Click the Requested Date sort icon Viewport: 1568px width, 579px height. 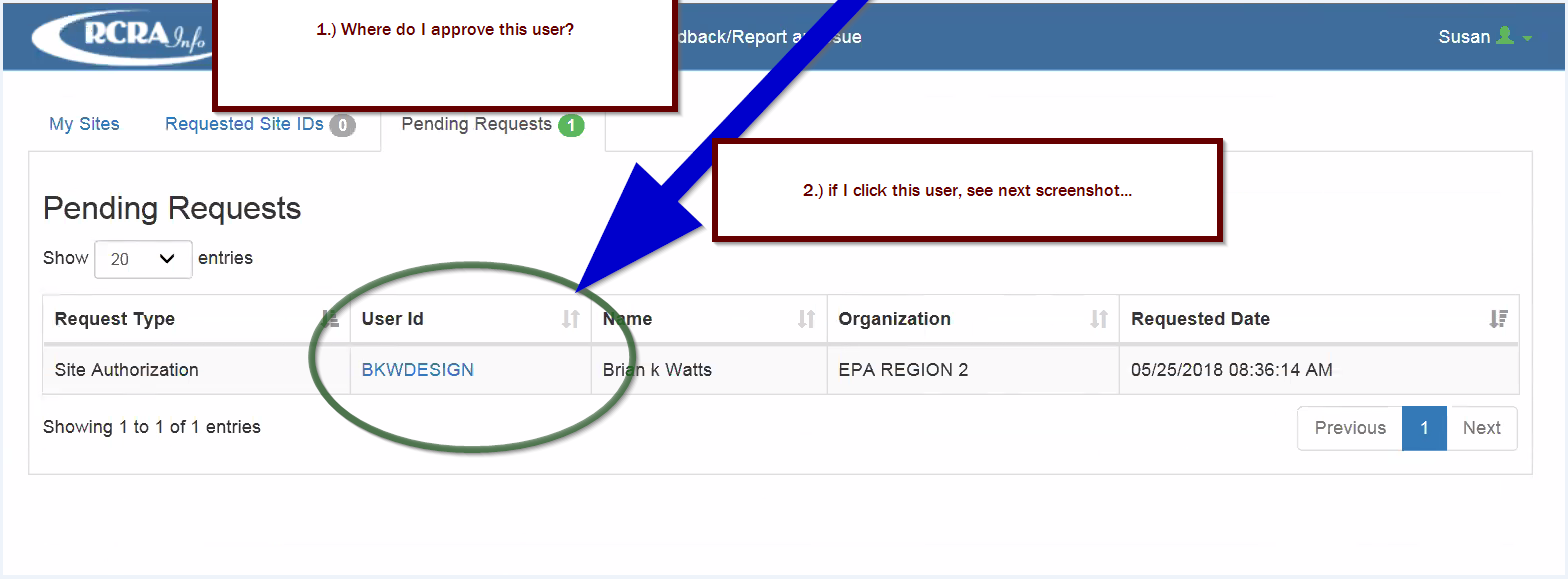[x=1498, y=319]
